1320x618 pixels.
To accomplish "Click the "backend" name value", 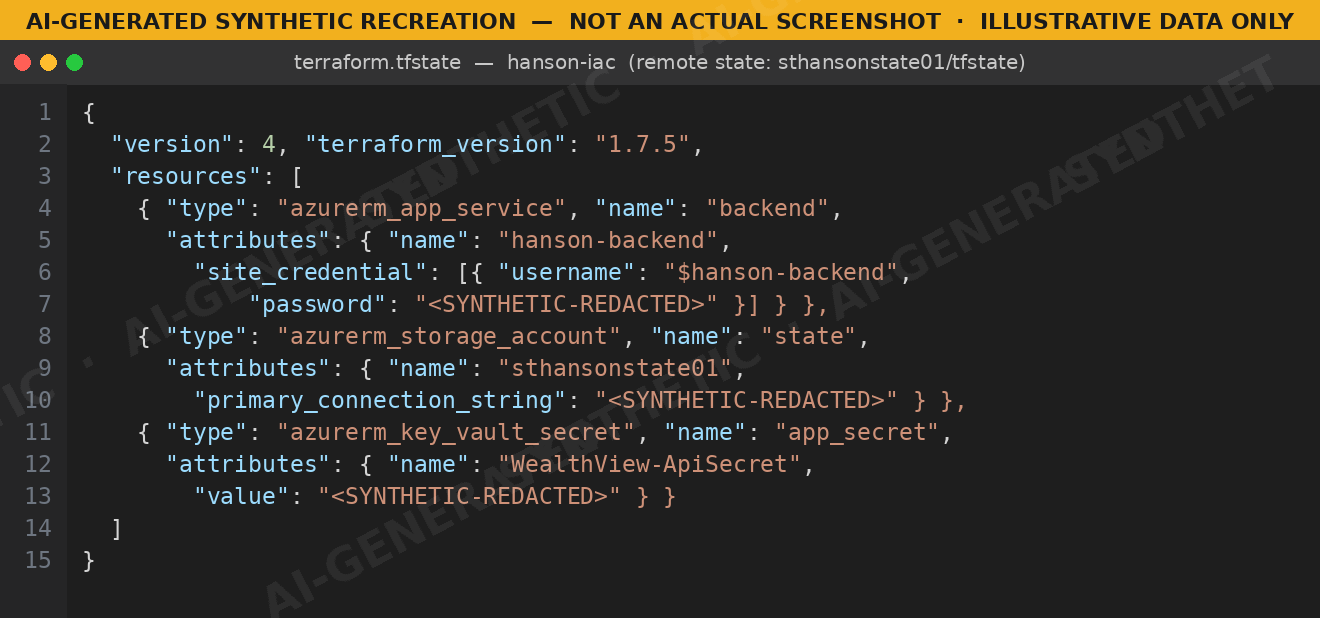I will point(768,208).
